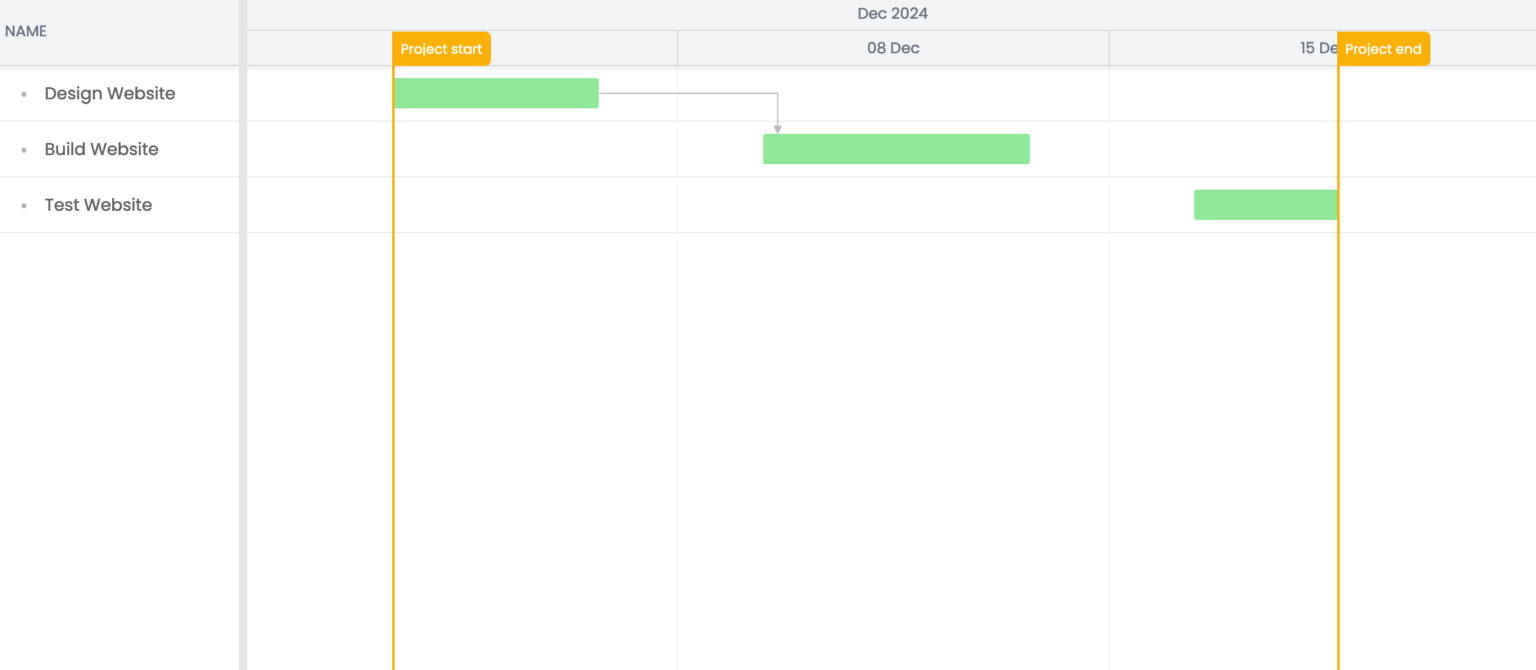Open the Build Website task name

pyautogui.click(x=101, y=149)
